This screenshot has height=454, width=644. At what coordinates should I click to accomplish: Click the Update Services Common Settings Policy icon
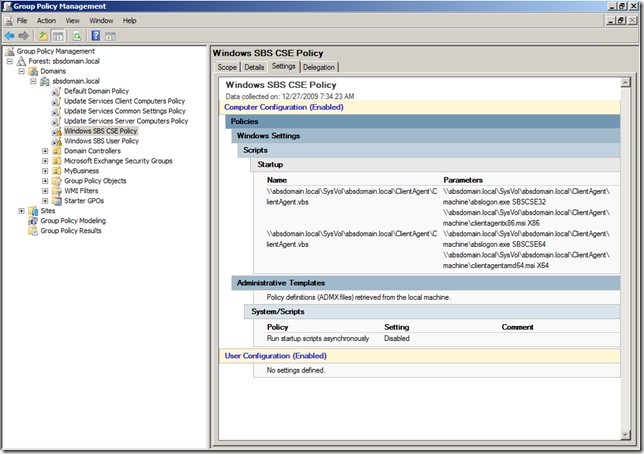pyautogui.click(x=57, y=111)
